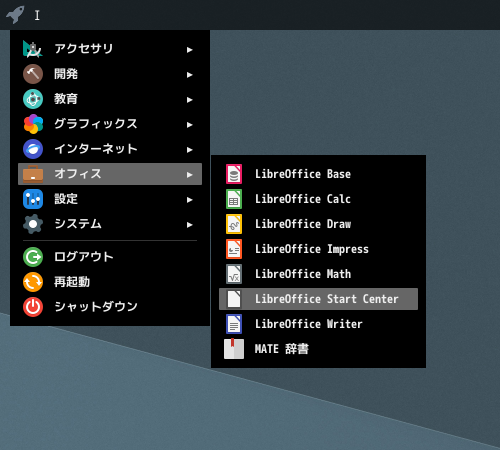500x450 pixels.
Task: Launch LibreOffice Start Center entry
Action: coord(318,299)
